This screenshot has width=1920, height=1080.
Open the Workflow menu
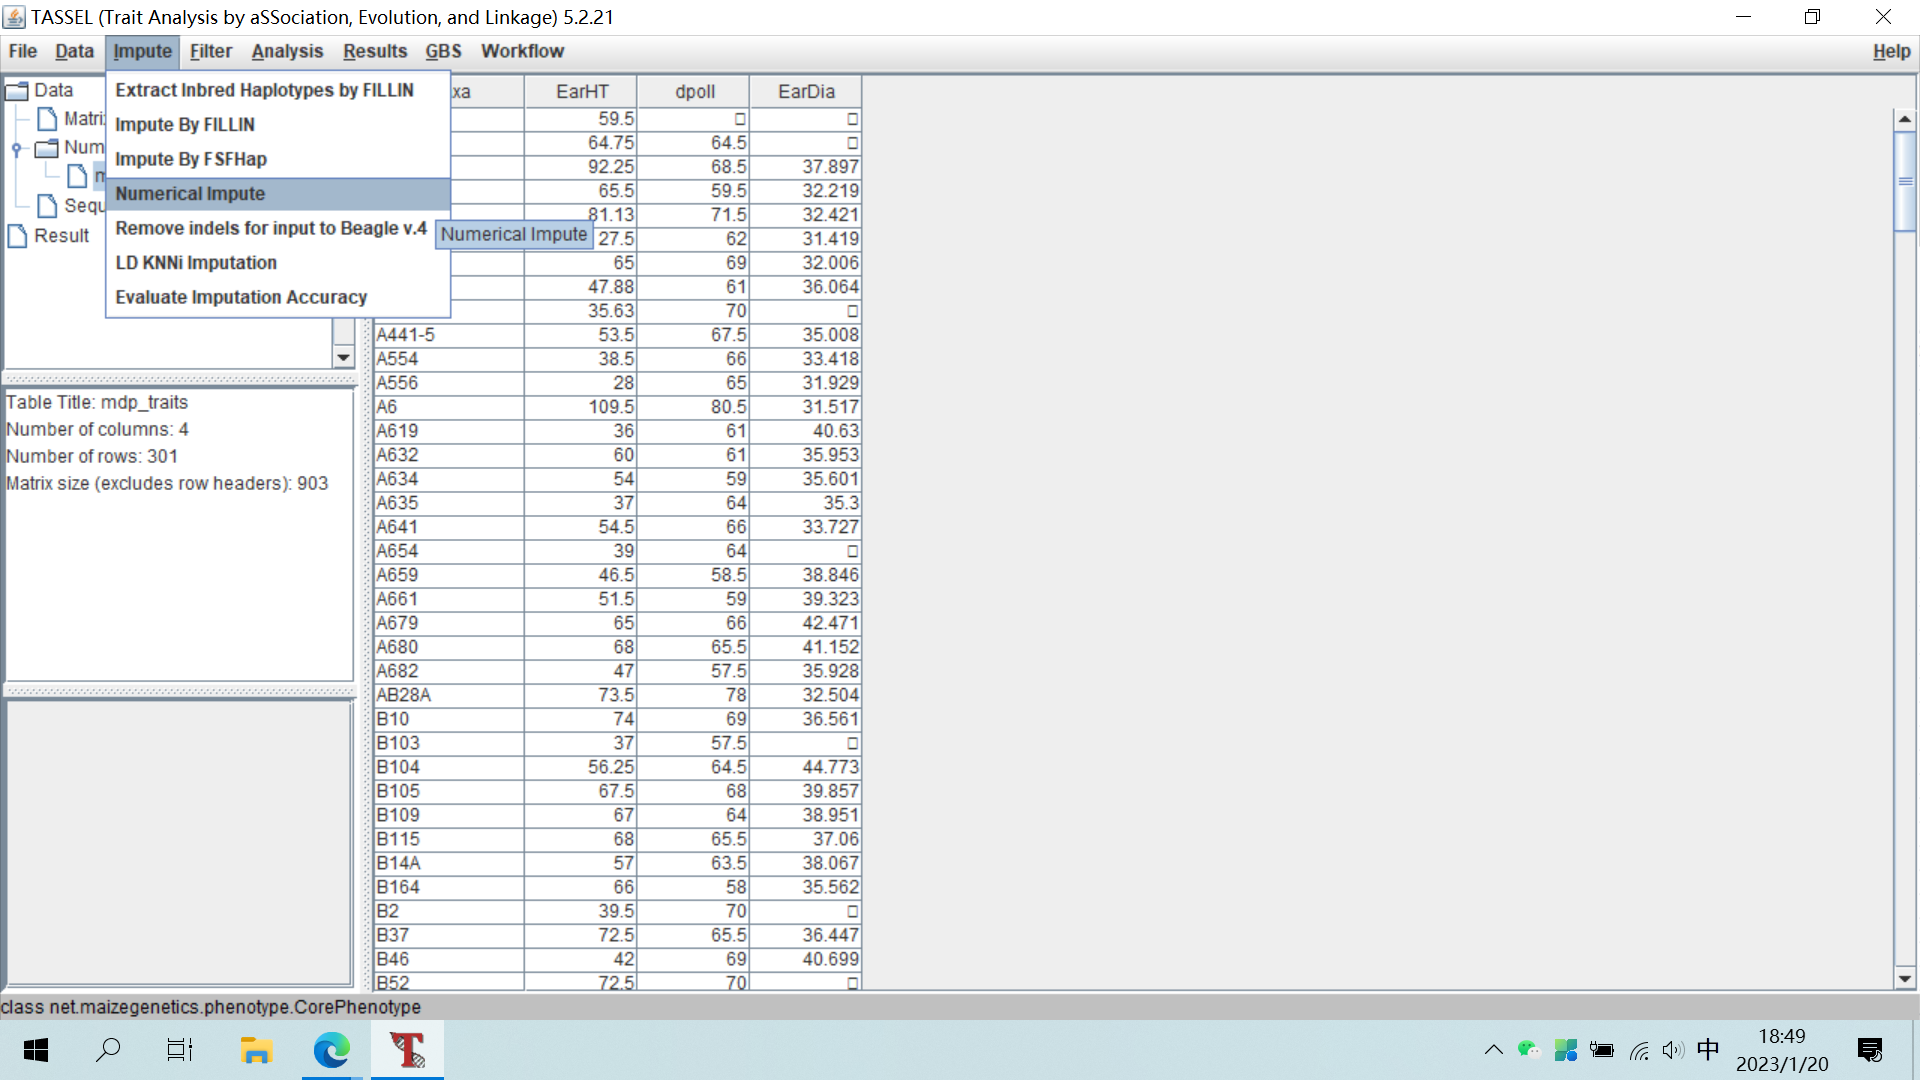tap(522, 51)
